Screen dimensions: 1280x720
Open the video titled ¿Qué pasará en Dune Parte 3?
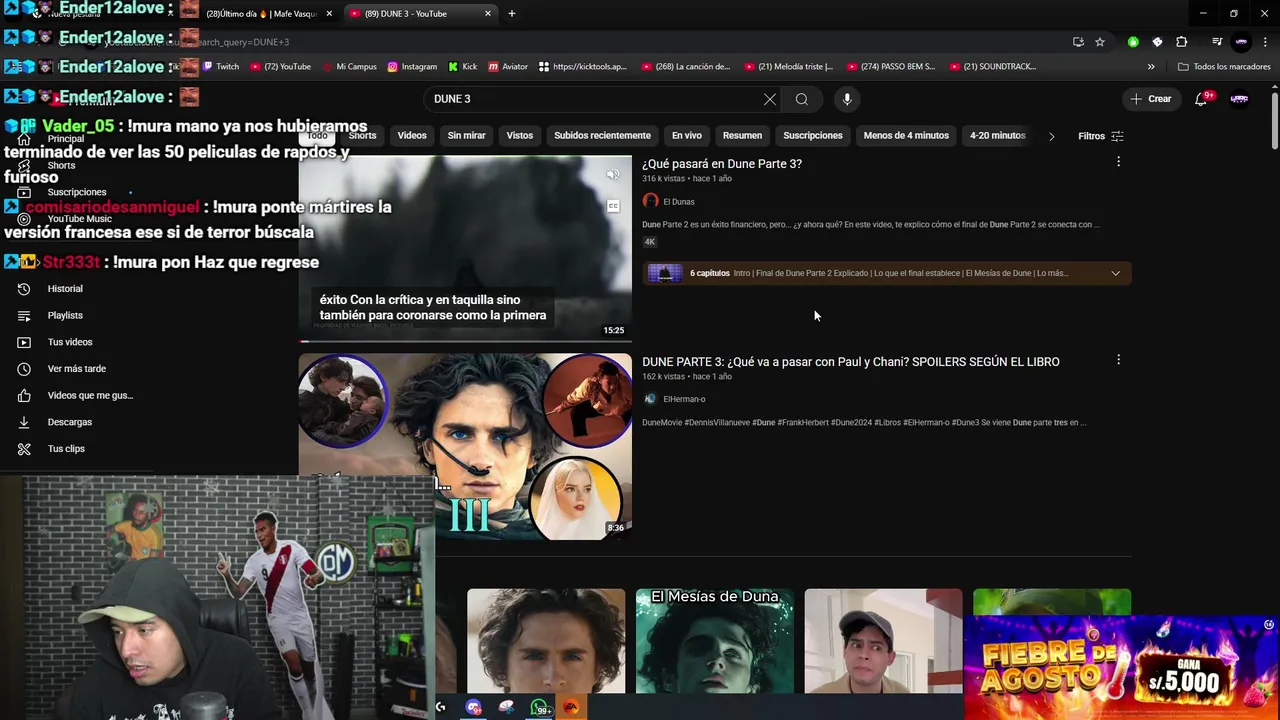[x=722, y=164]
